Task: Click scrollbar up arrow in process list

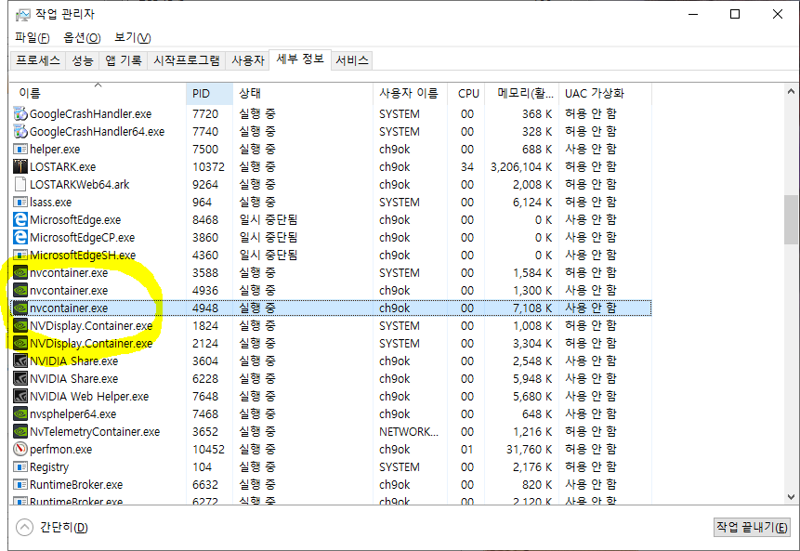Action: pos(791,92)
